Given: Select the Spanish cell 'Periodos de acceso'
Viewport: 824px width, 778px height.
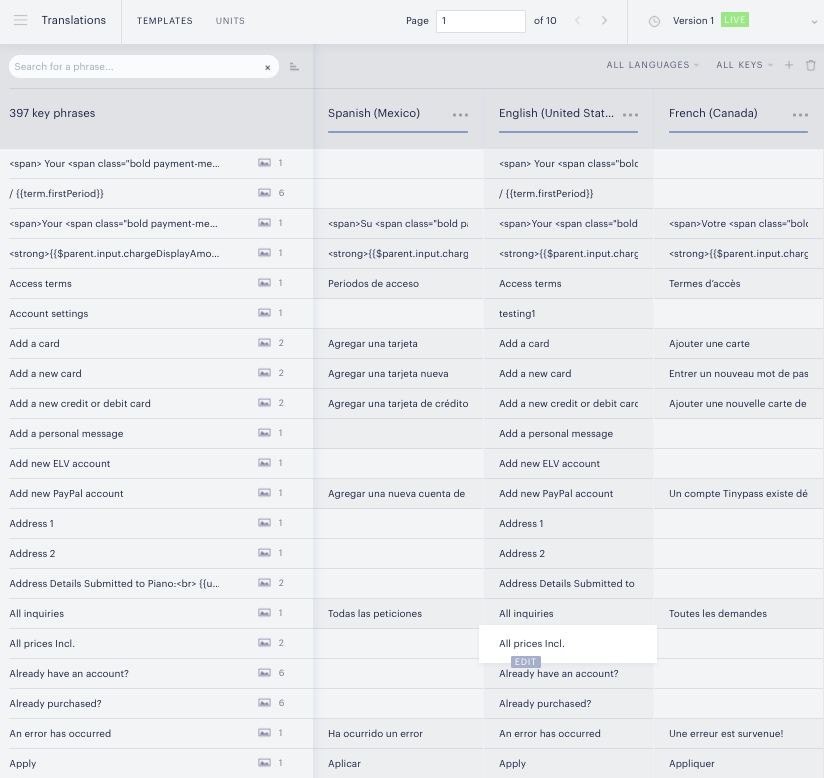Looking at the screenshot, I should (373, 284).
